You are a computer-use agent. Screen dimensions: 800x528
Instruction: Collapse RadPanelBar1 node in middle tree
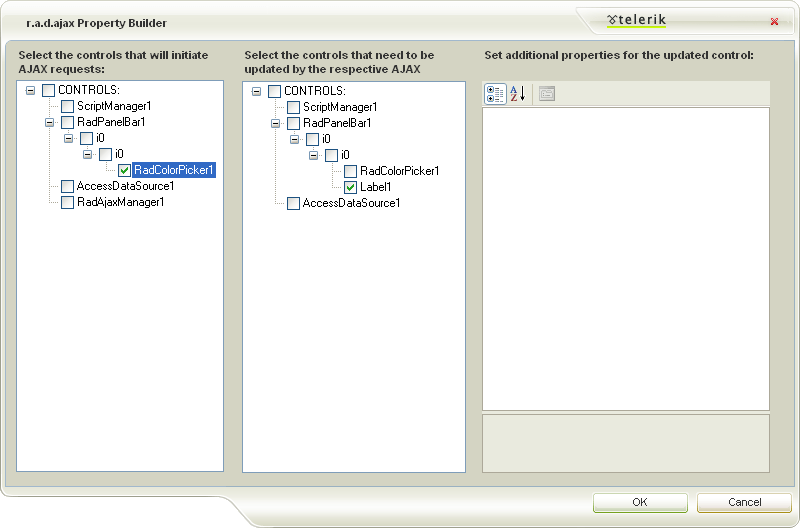click(275, 123)
